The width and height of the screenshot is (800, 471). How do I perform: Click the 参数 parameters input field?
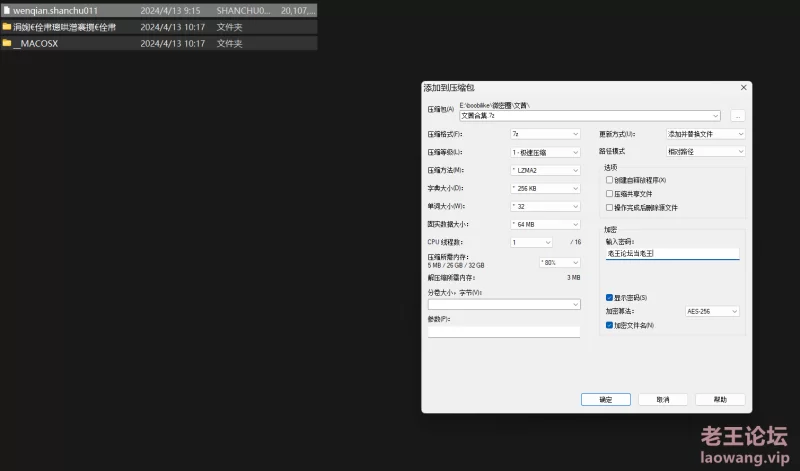click(x=504, y=331)
